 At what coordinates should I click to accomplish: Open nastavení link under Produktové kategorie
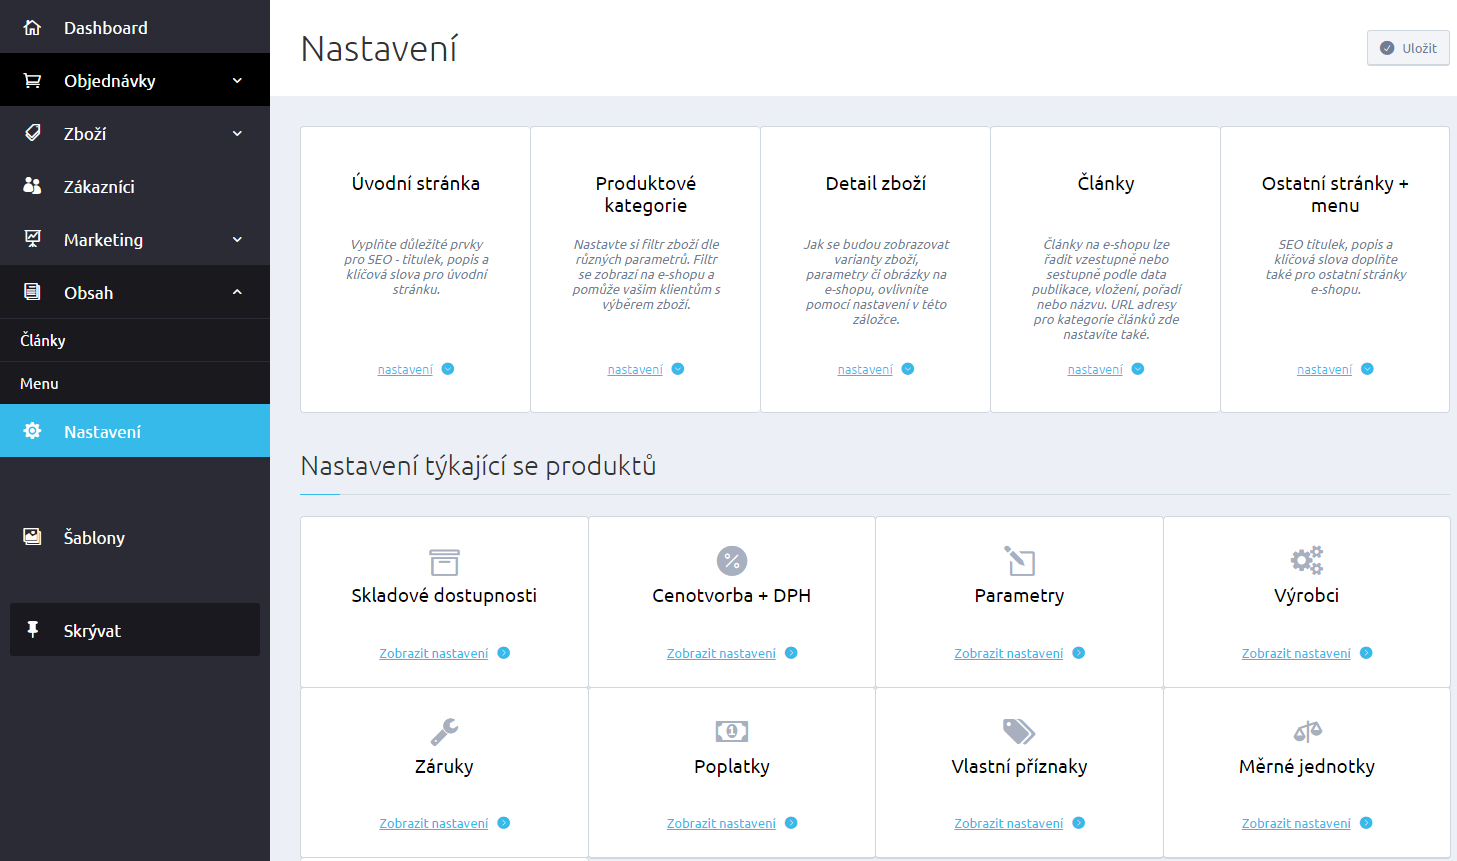pos(635,370)
